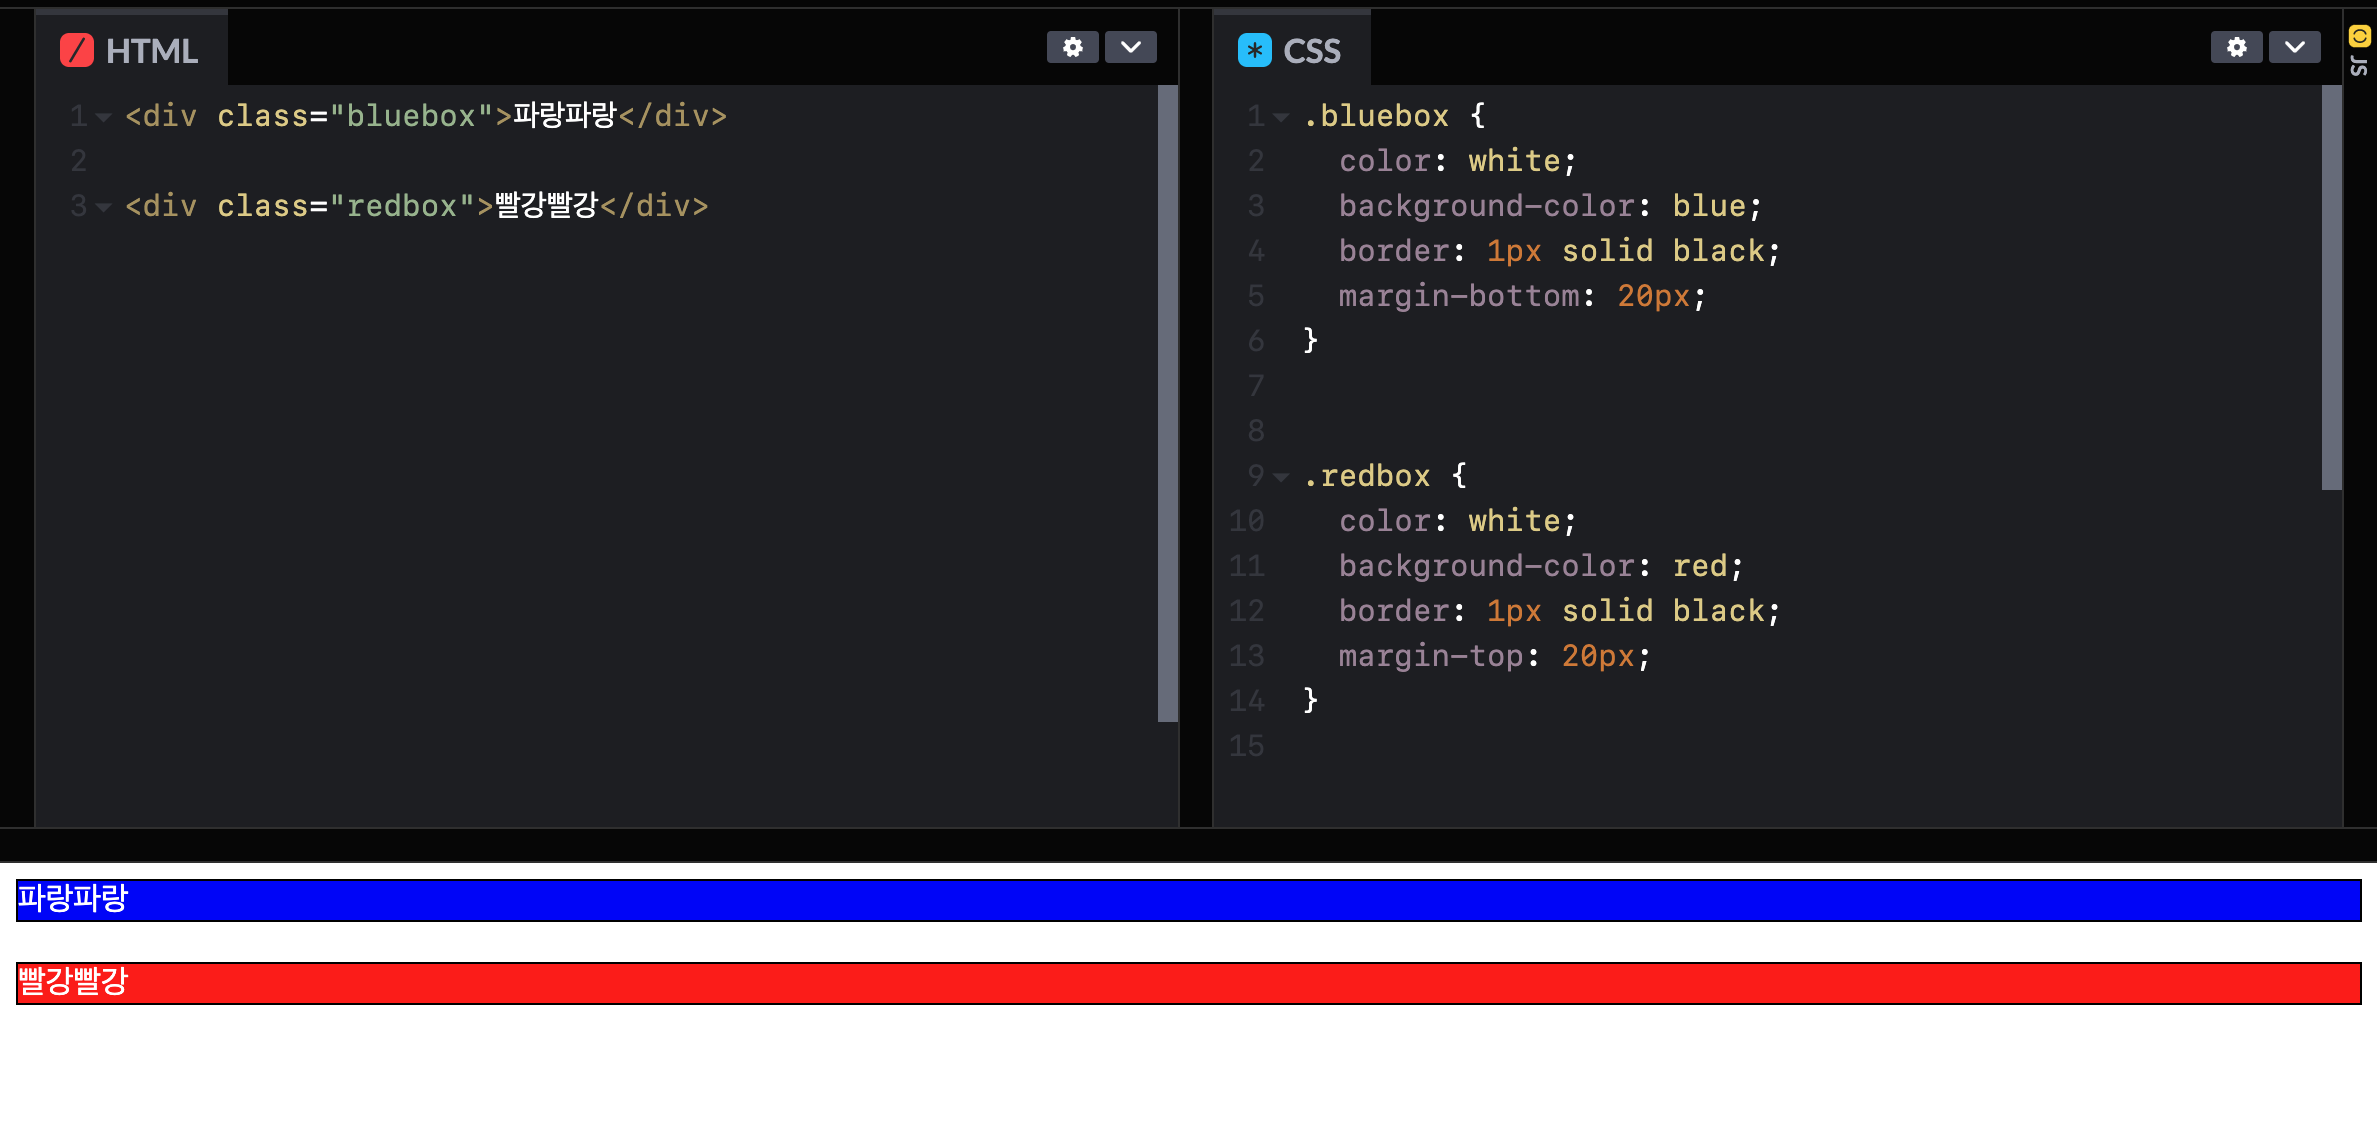
Task: Fold the redbox div on HTML line 3
Action: pyautogui.click(x=103, y=207)
